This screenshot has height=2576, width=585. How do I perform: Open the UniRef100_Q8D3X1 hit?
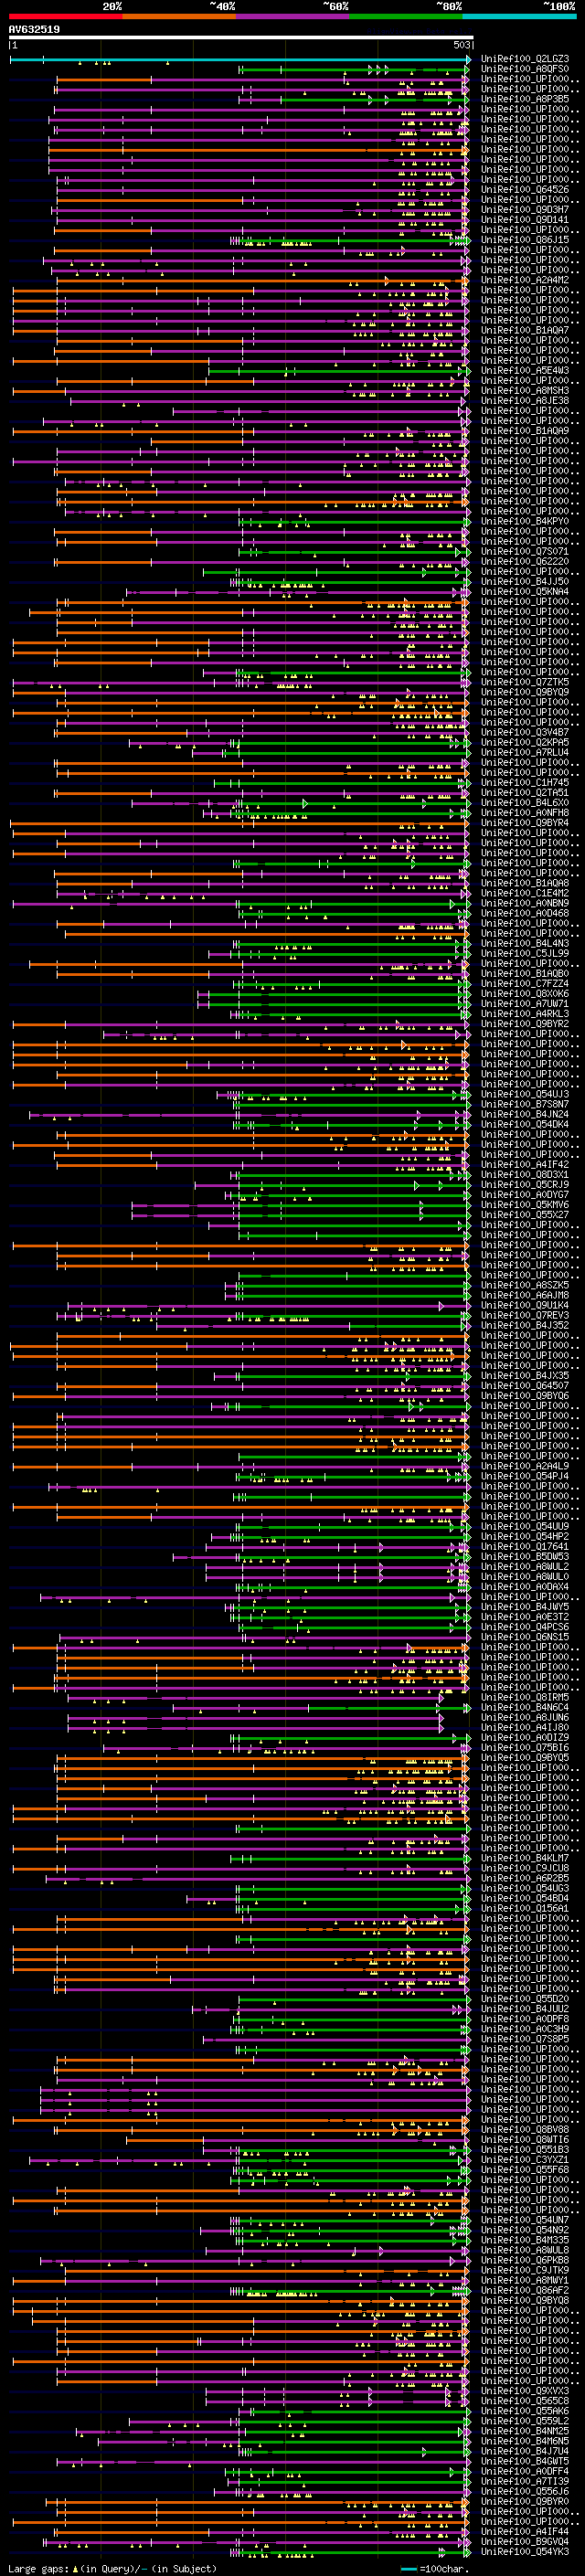click(x=524, y=1175)
